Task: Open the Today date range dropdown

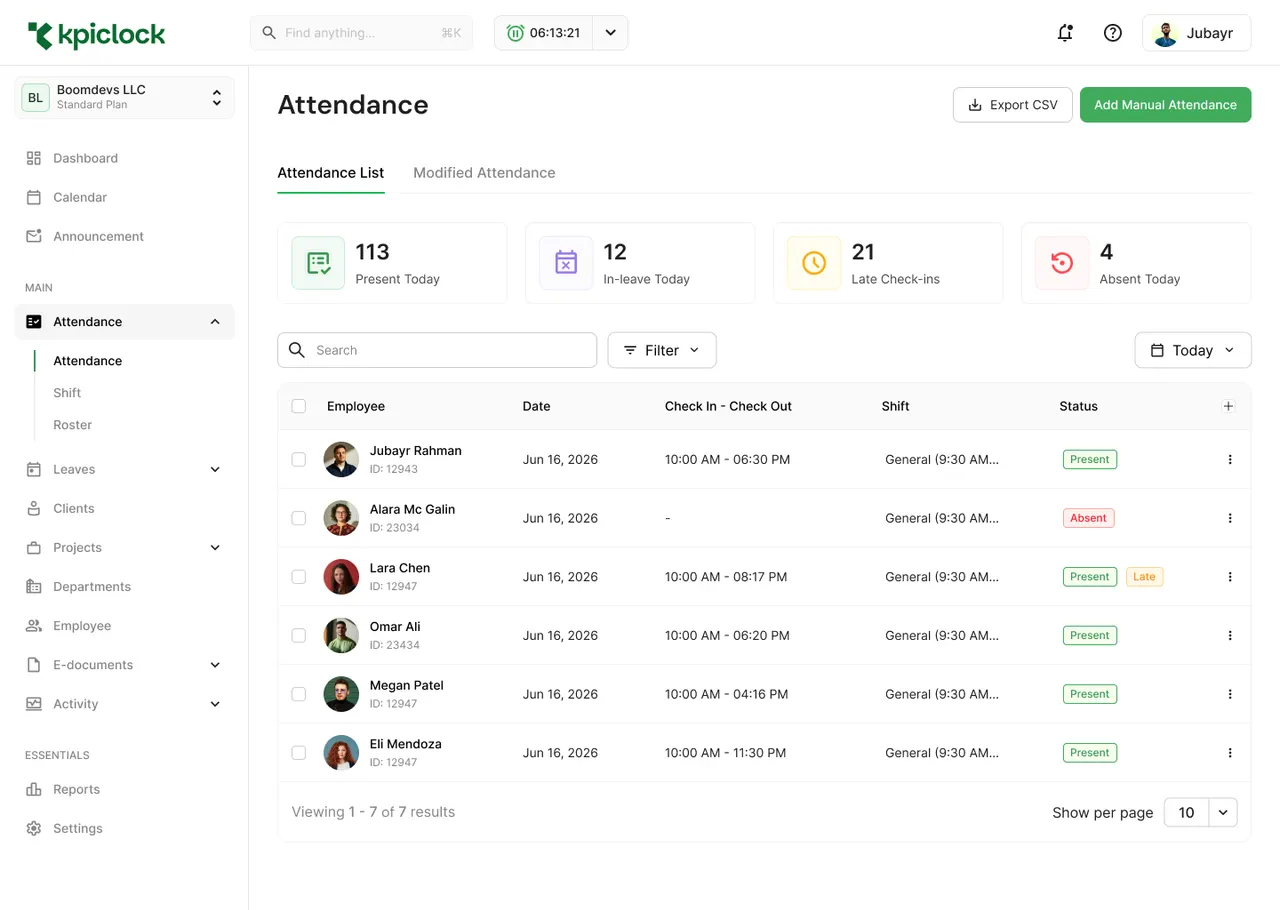Action: 1193,350
